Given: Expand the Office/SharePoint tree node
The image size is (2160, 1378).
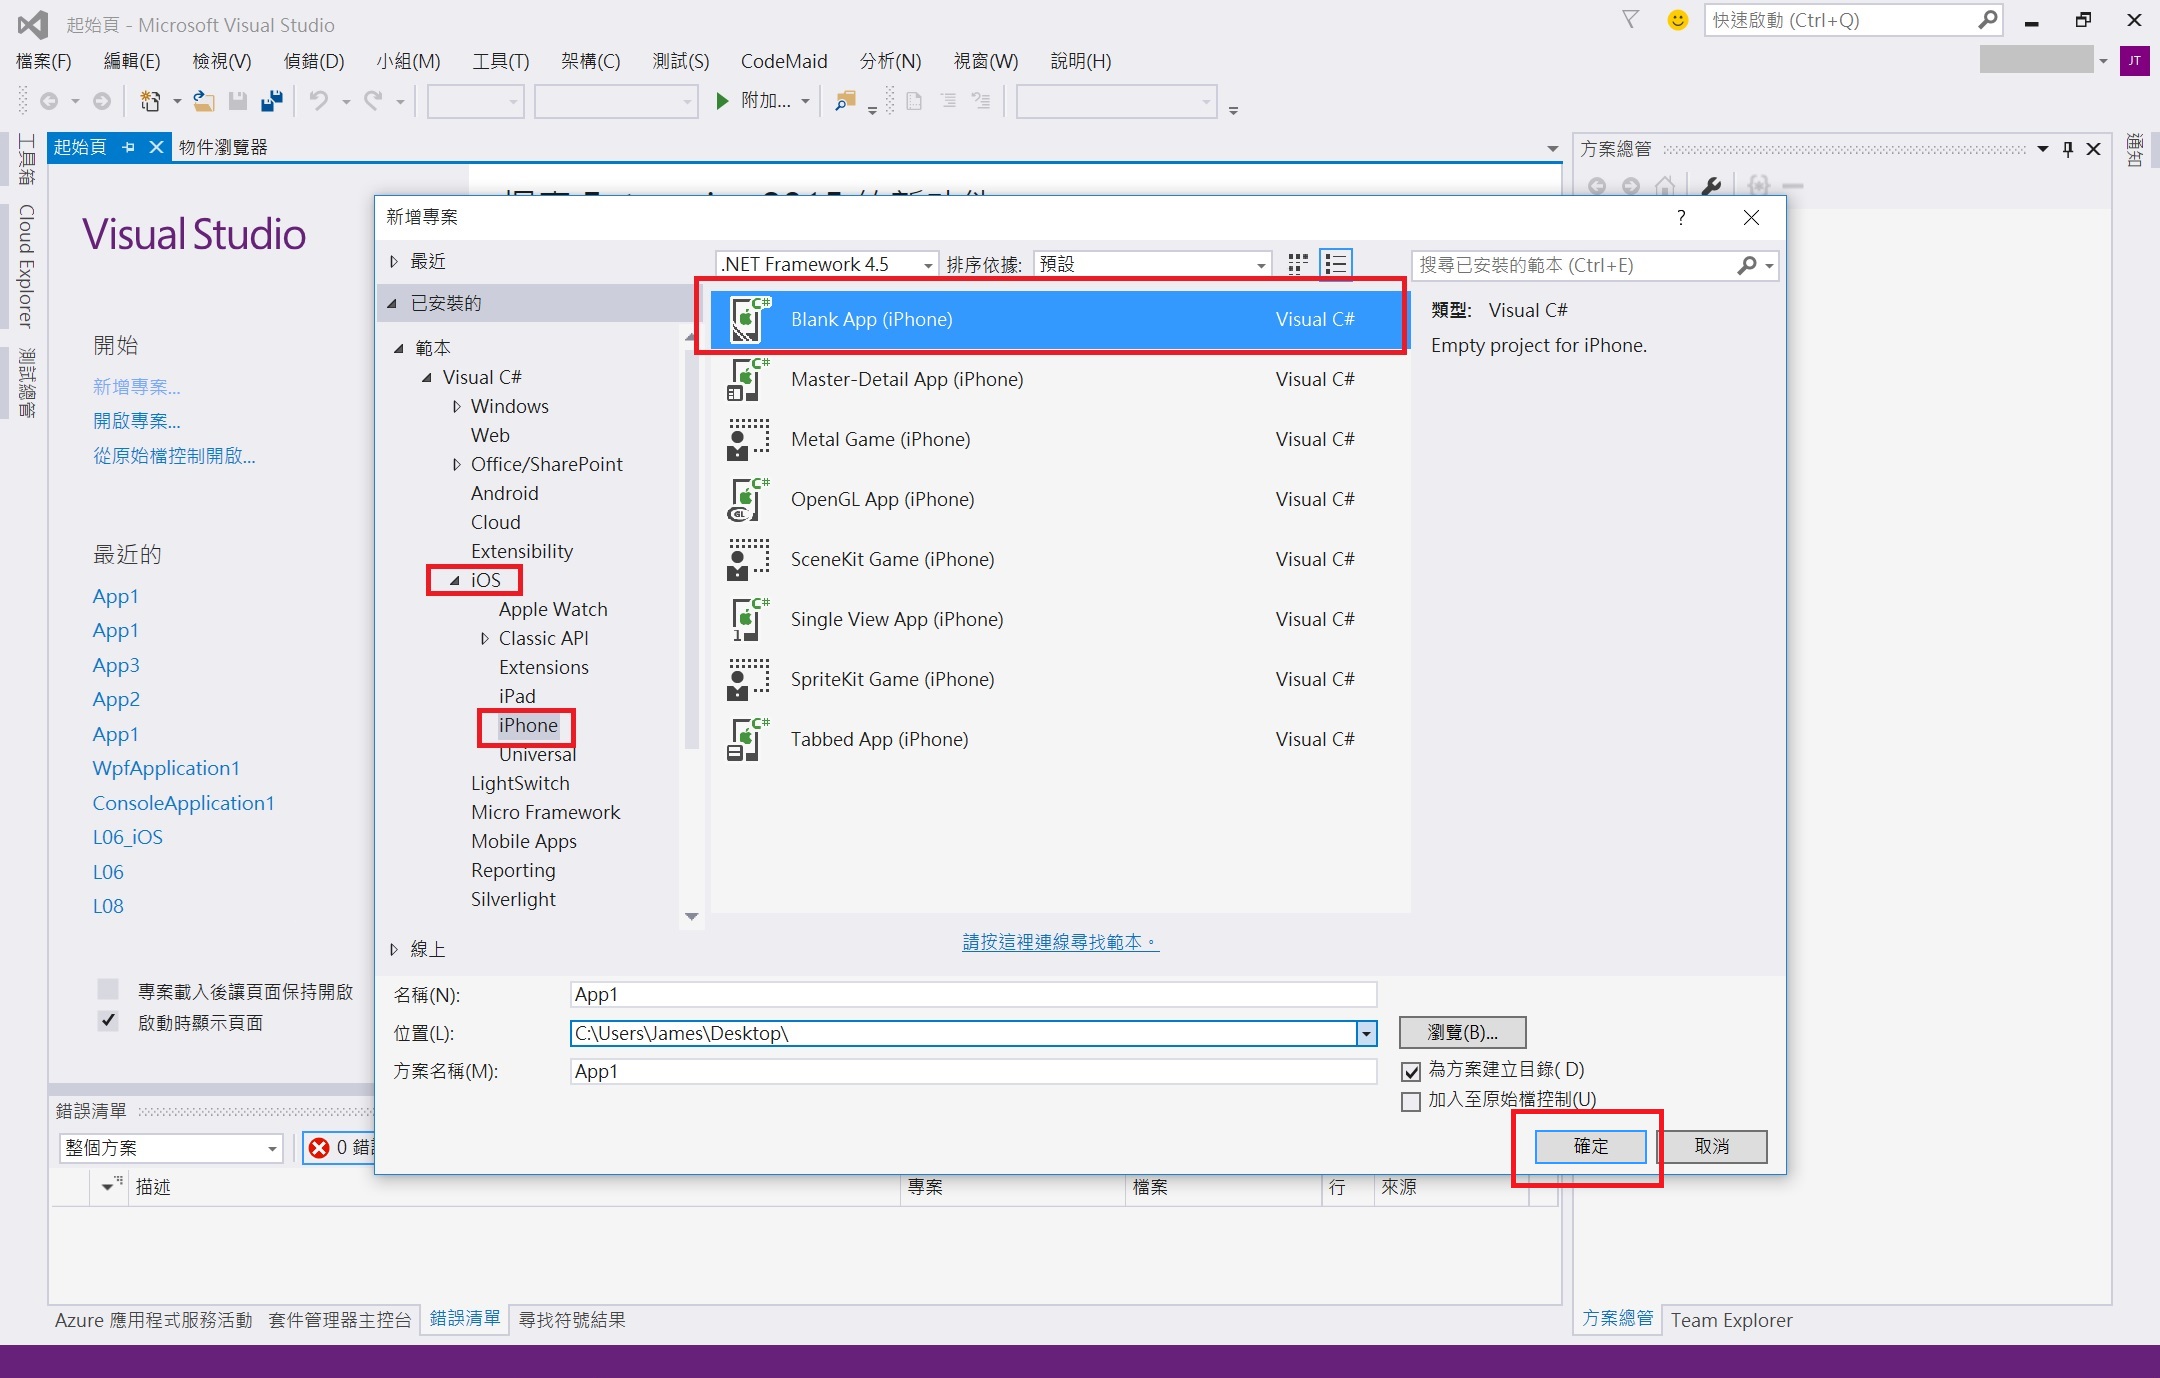Looking at the screenshot, I should pyautogui.click(x=456, y=464).
